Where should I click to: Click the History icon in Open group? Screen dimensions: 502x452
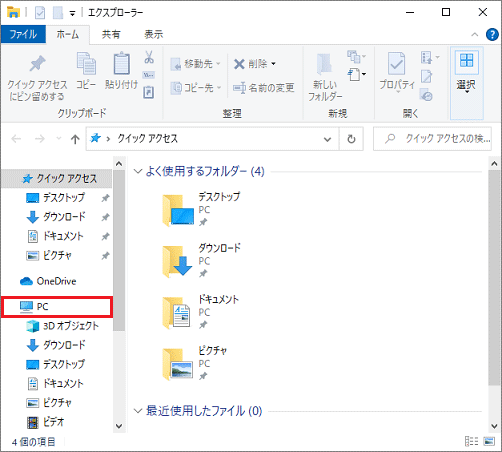[x=426, y=95]
